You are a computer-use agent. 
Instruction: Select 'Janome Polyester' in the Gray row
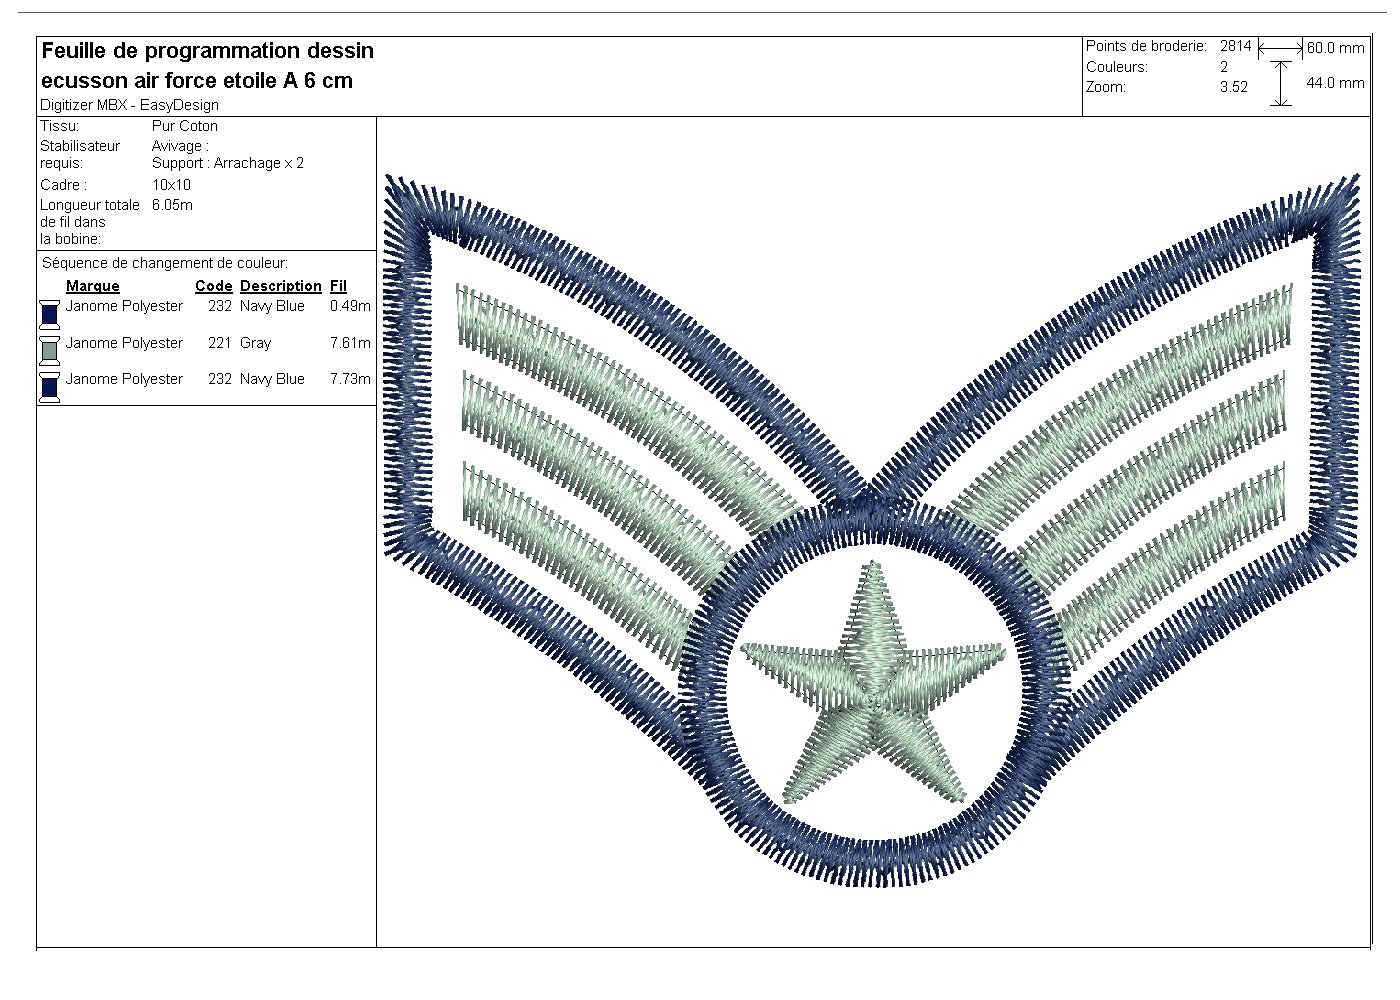[125, 343]
